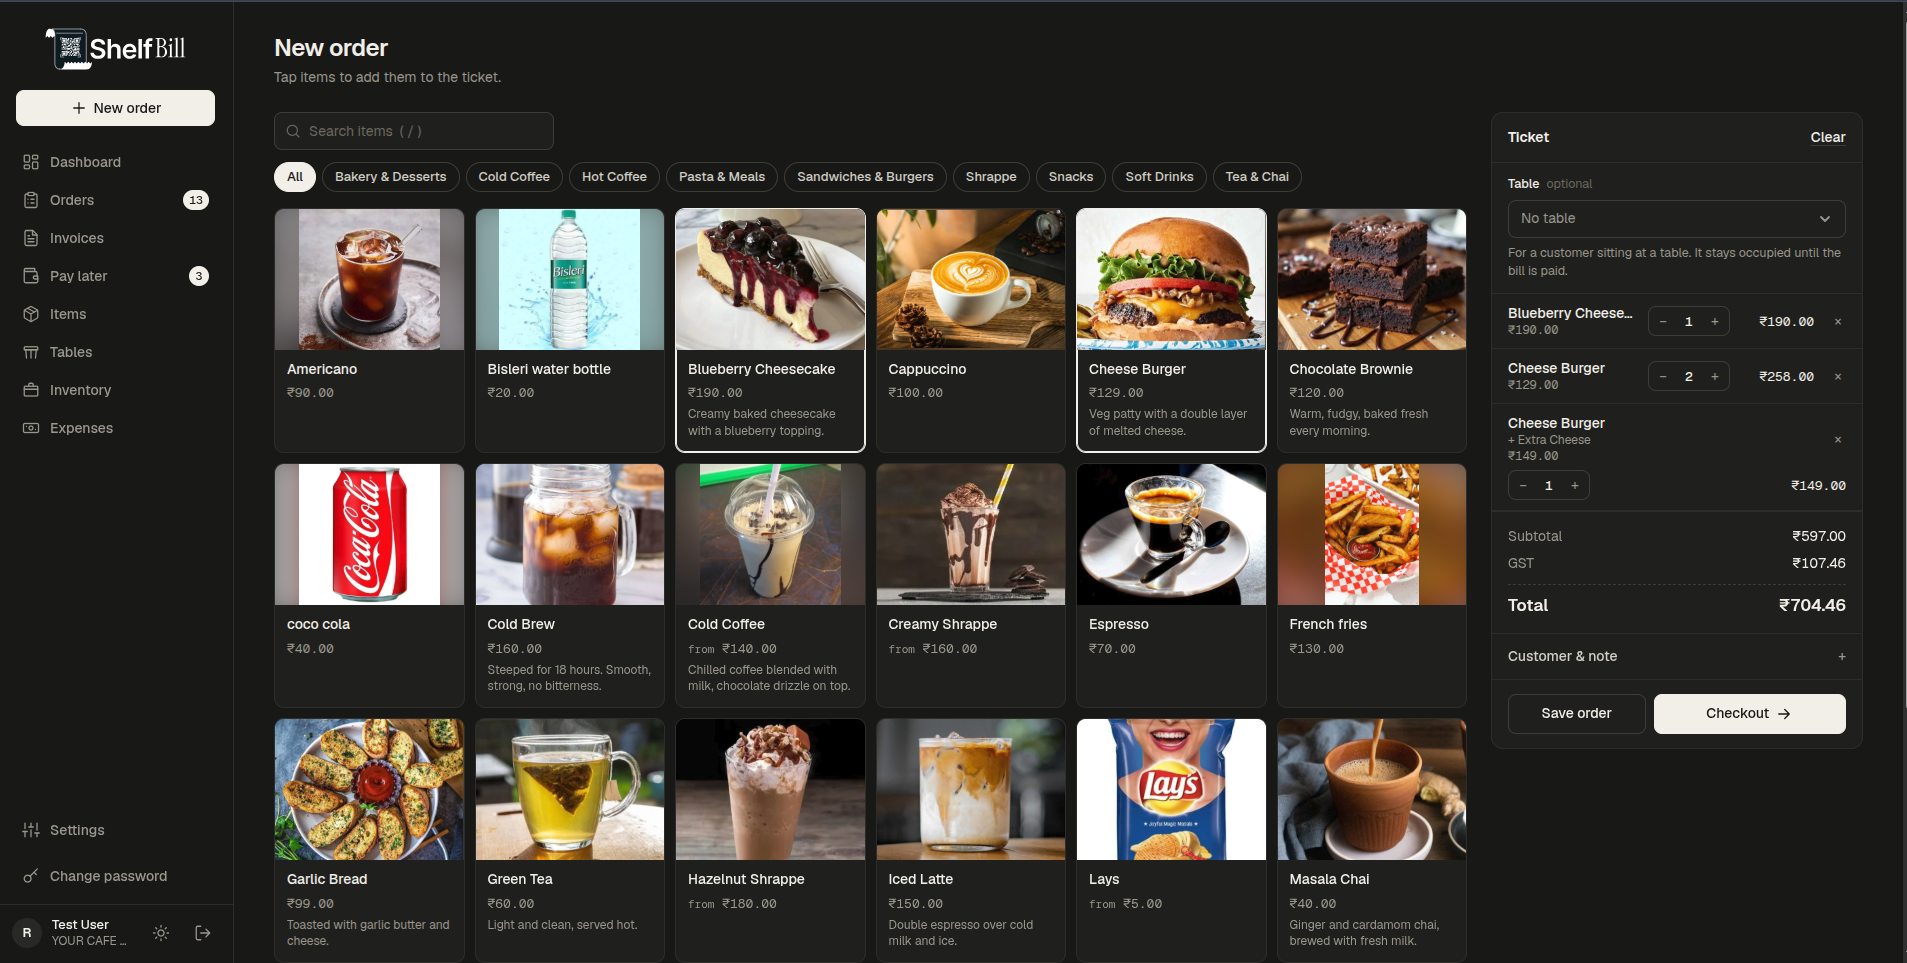Add Garlic Bread item card
The width and height of the screenshot is (1907, 963).
tap(369, 840)
